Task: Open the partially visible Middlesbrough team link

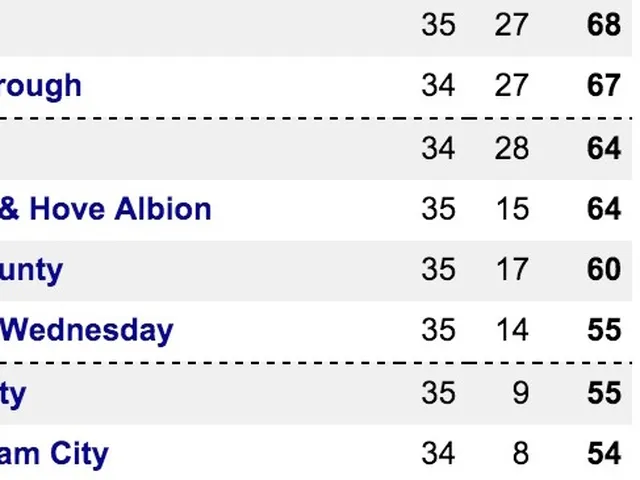Action: (40, 86)
